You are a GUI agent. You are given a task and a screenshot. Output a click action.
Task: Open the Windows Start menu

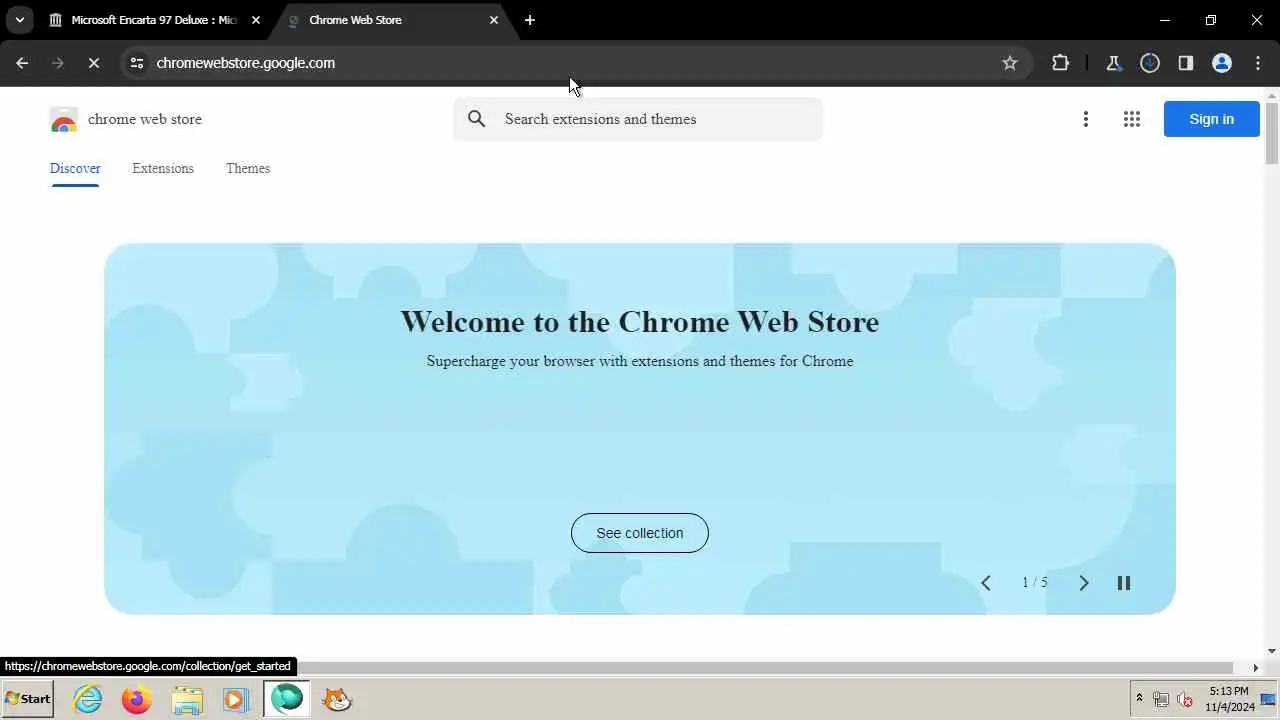(28, 699)
